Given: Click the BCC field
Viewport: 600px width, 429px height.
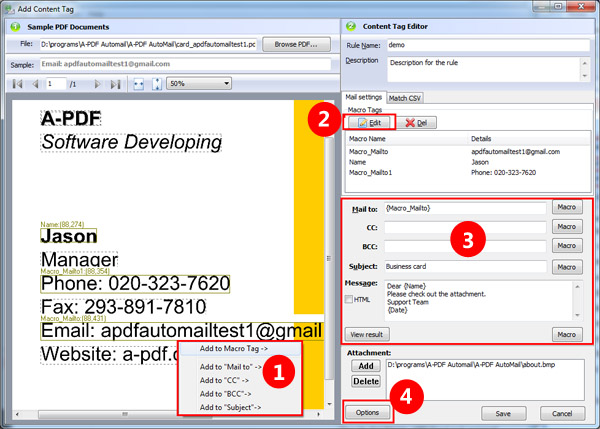Looking at the screenshot, I should pyautogui.click(x=465, y=246).
